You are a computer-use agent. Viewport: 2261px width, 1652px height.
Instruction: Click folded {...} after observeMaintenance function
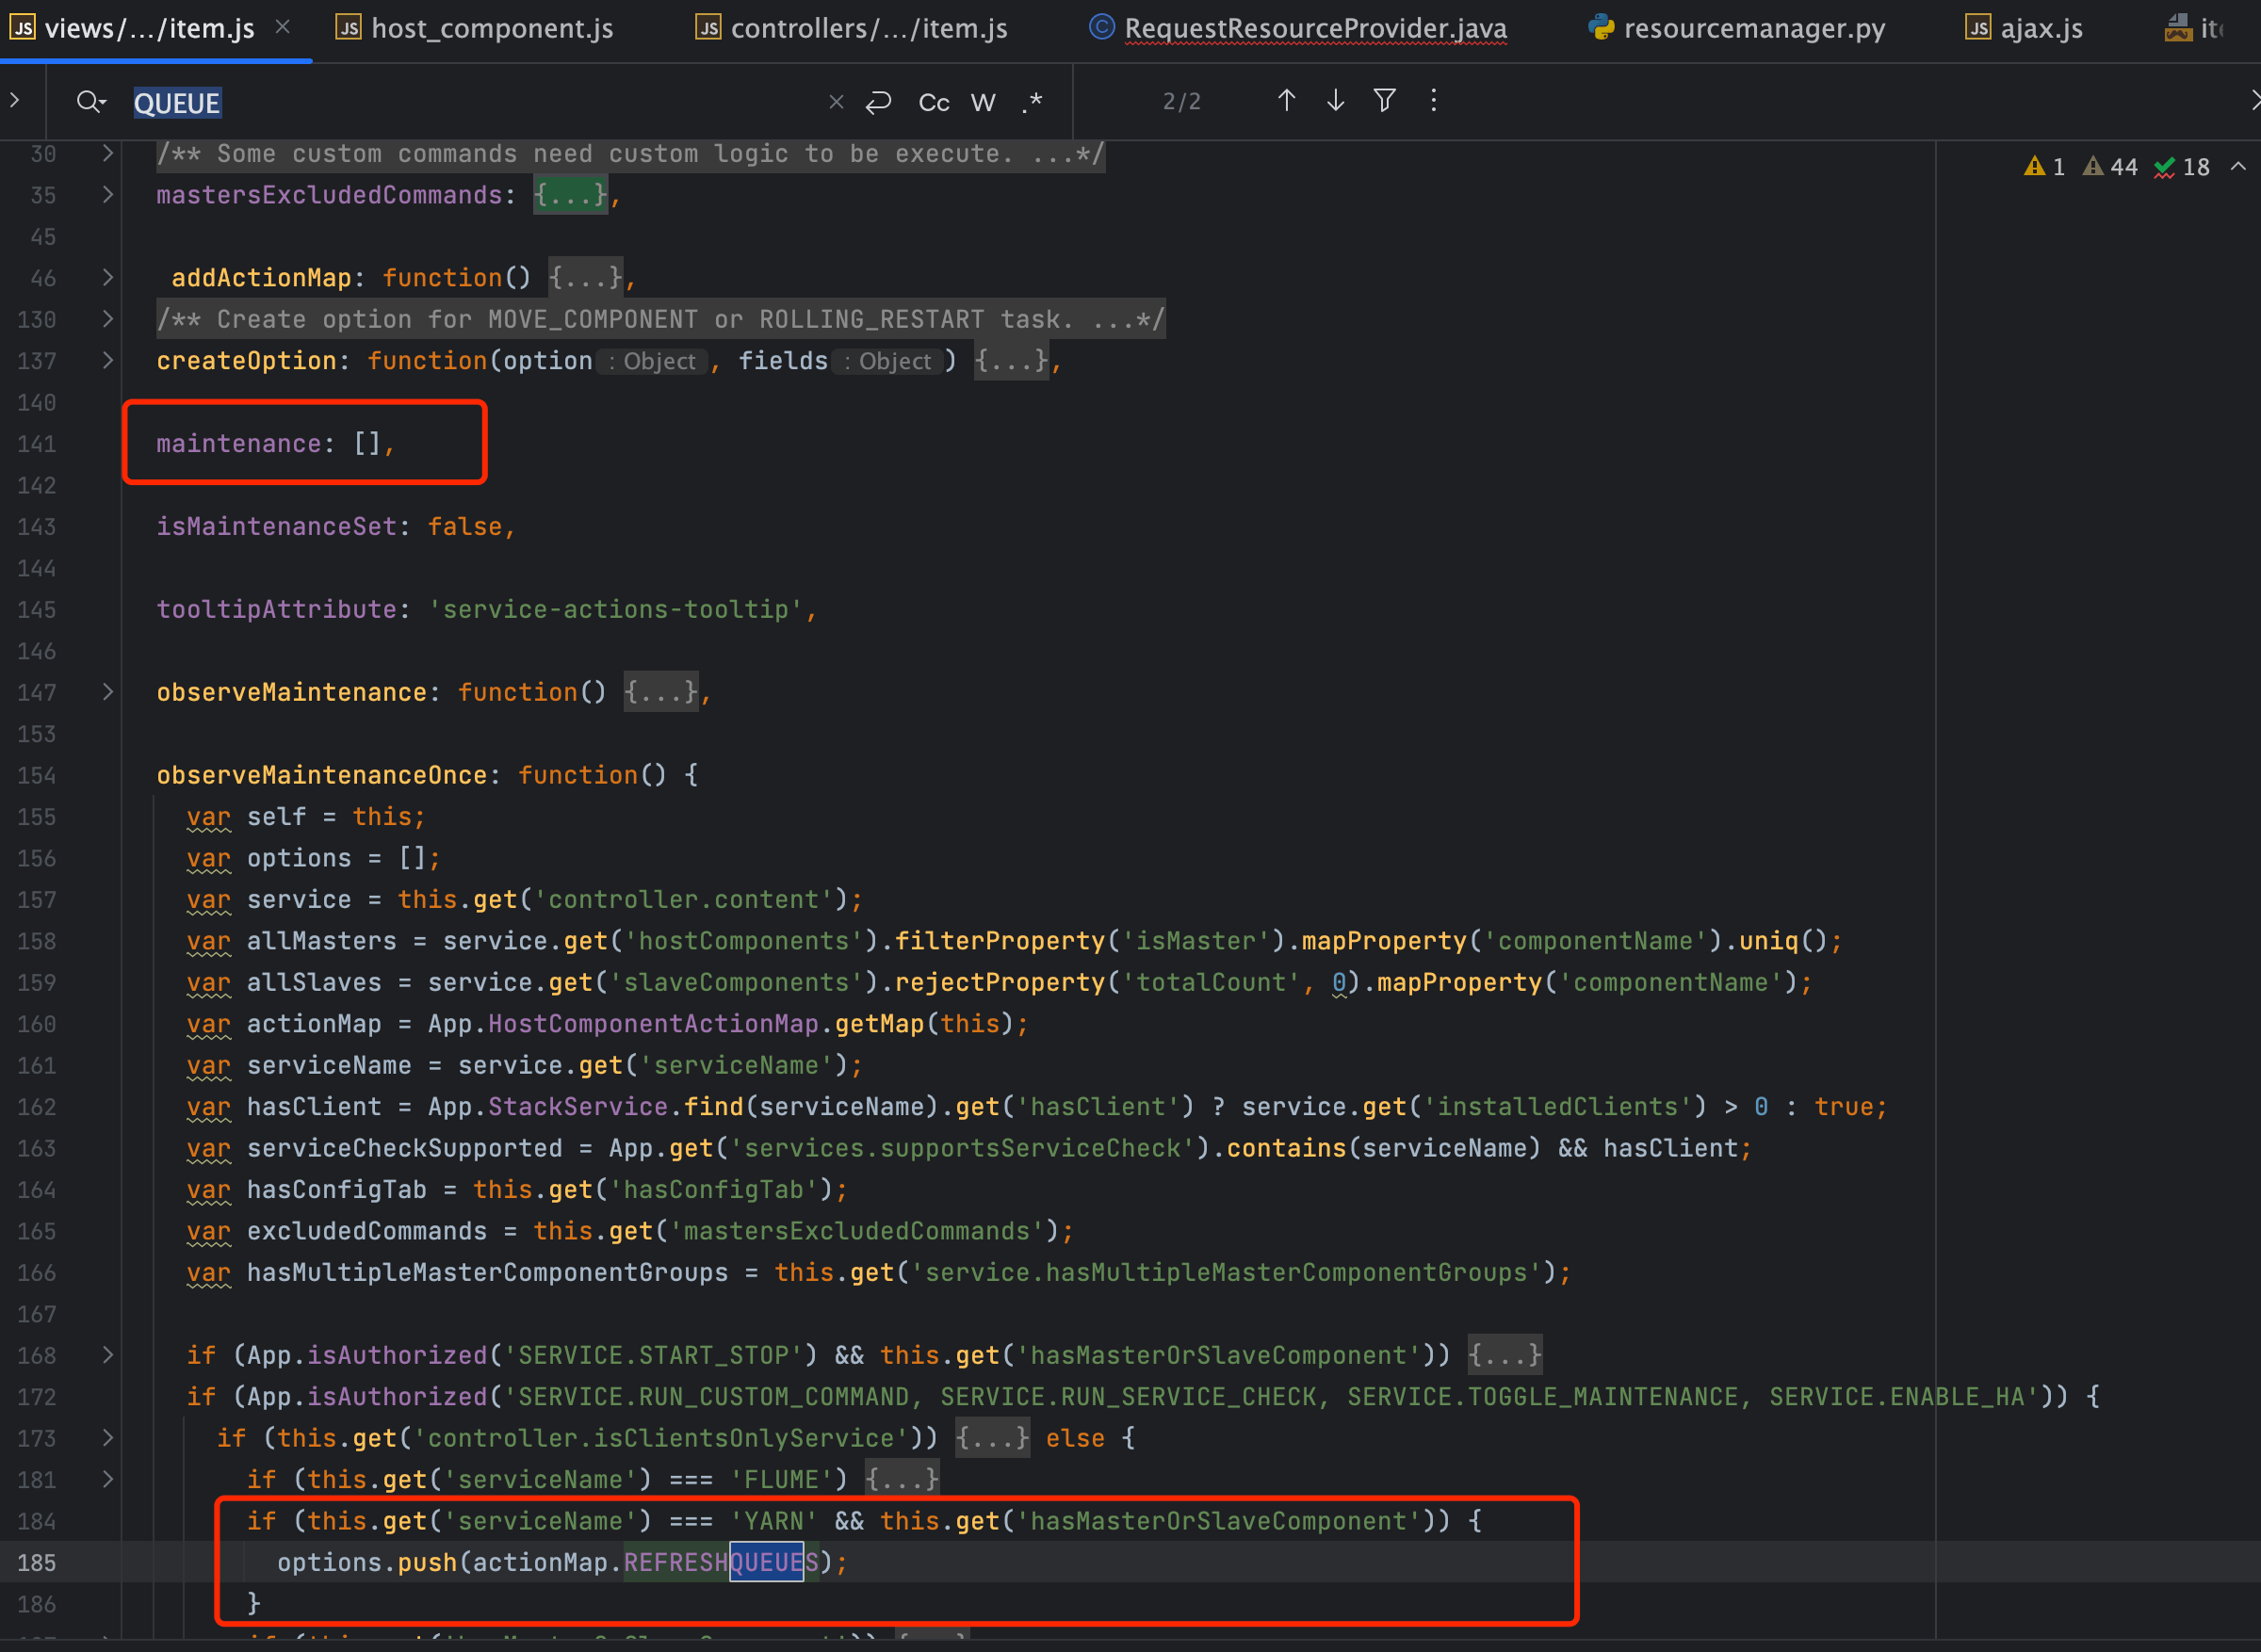(x=661, y=692)
